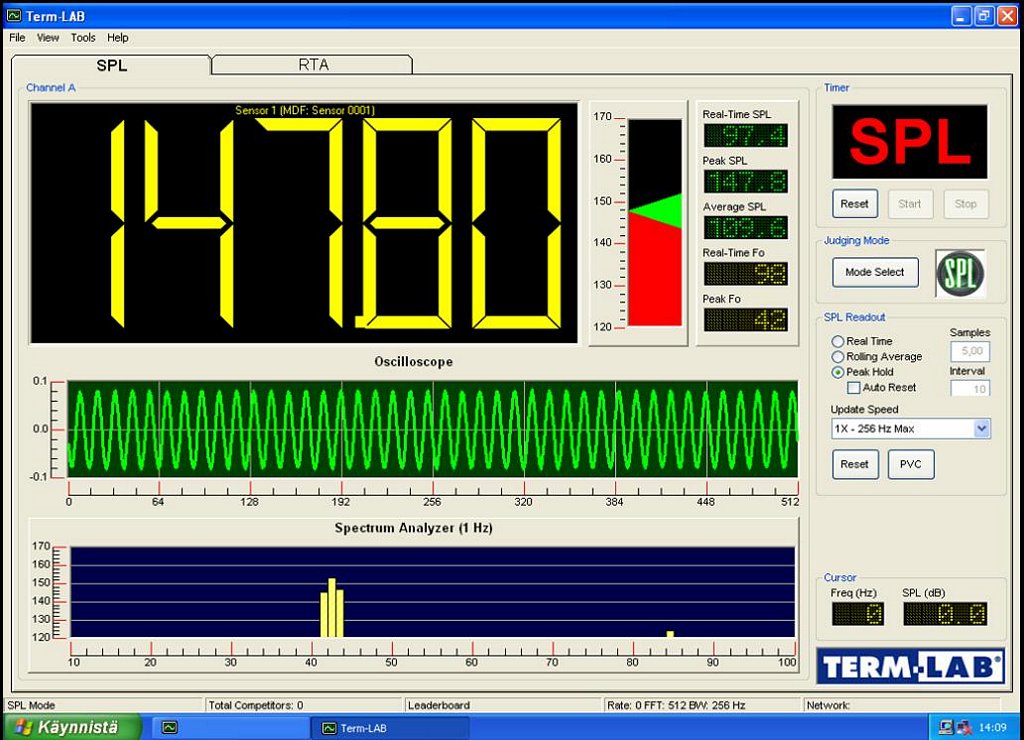Open the Tools menu
This screenshot has width=1024, height=740.
83,38
